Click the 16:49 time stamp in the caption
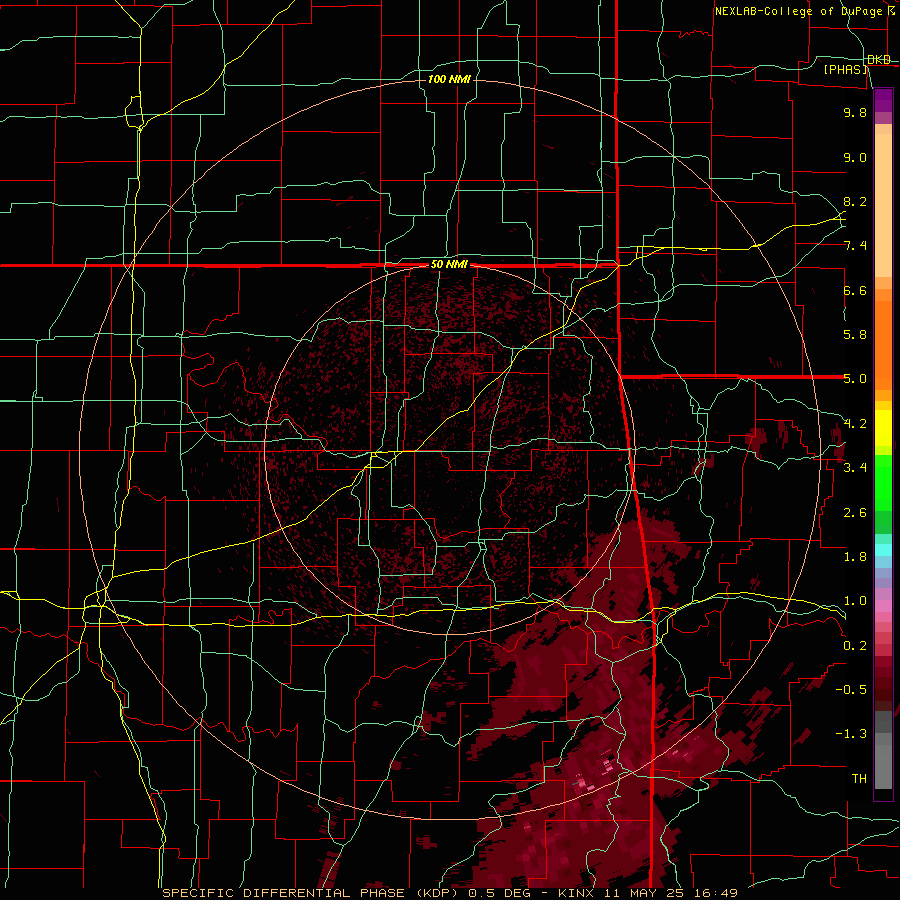This screenshot has height=900, width=900. (717, 893)
